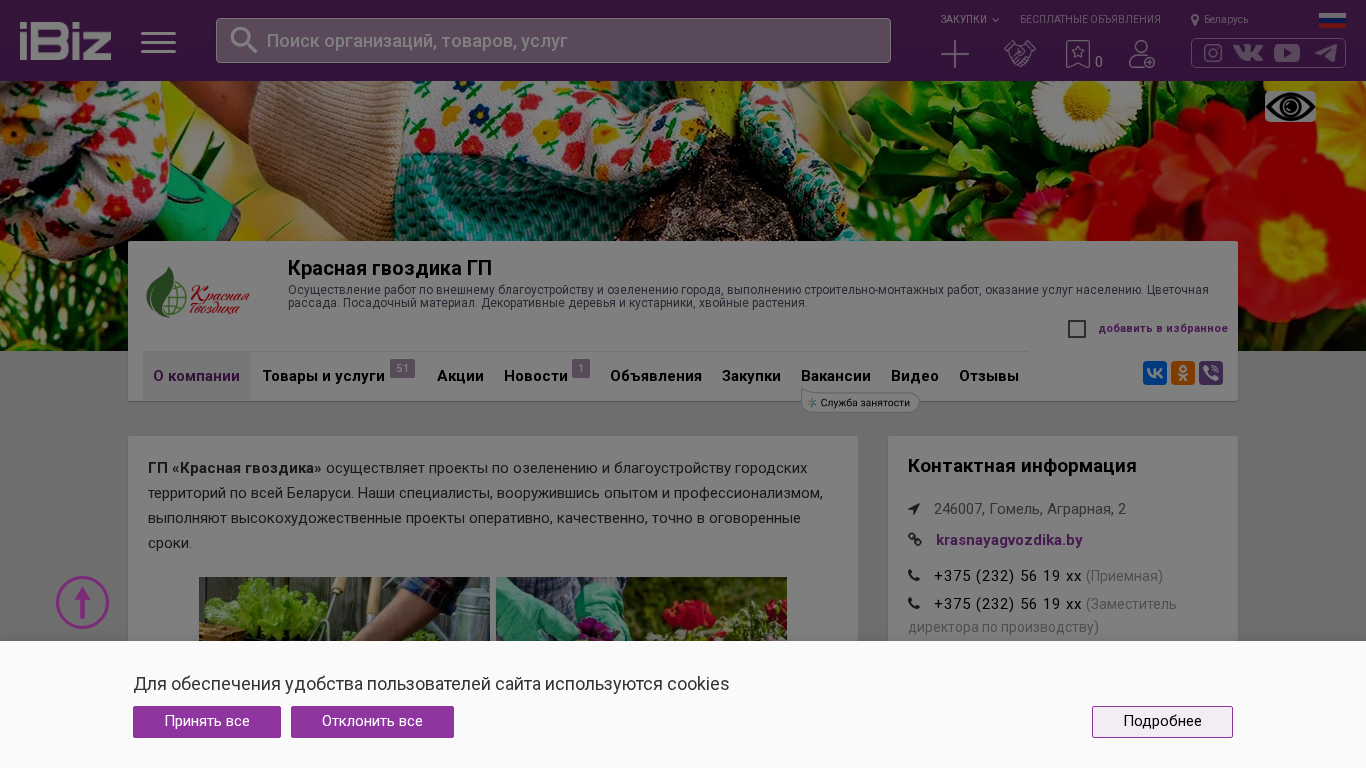Open the Telegram icon in header

click(1326, 53)
